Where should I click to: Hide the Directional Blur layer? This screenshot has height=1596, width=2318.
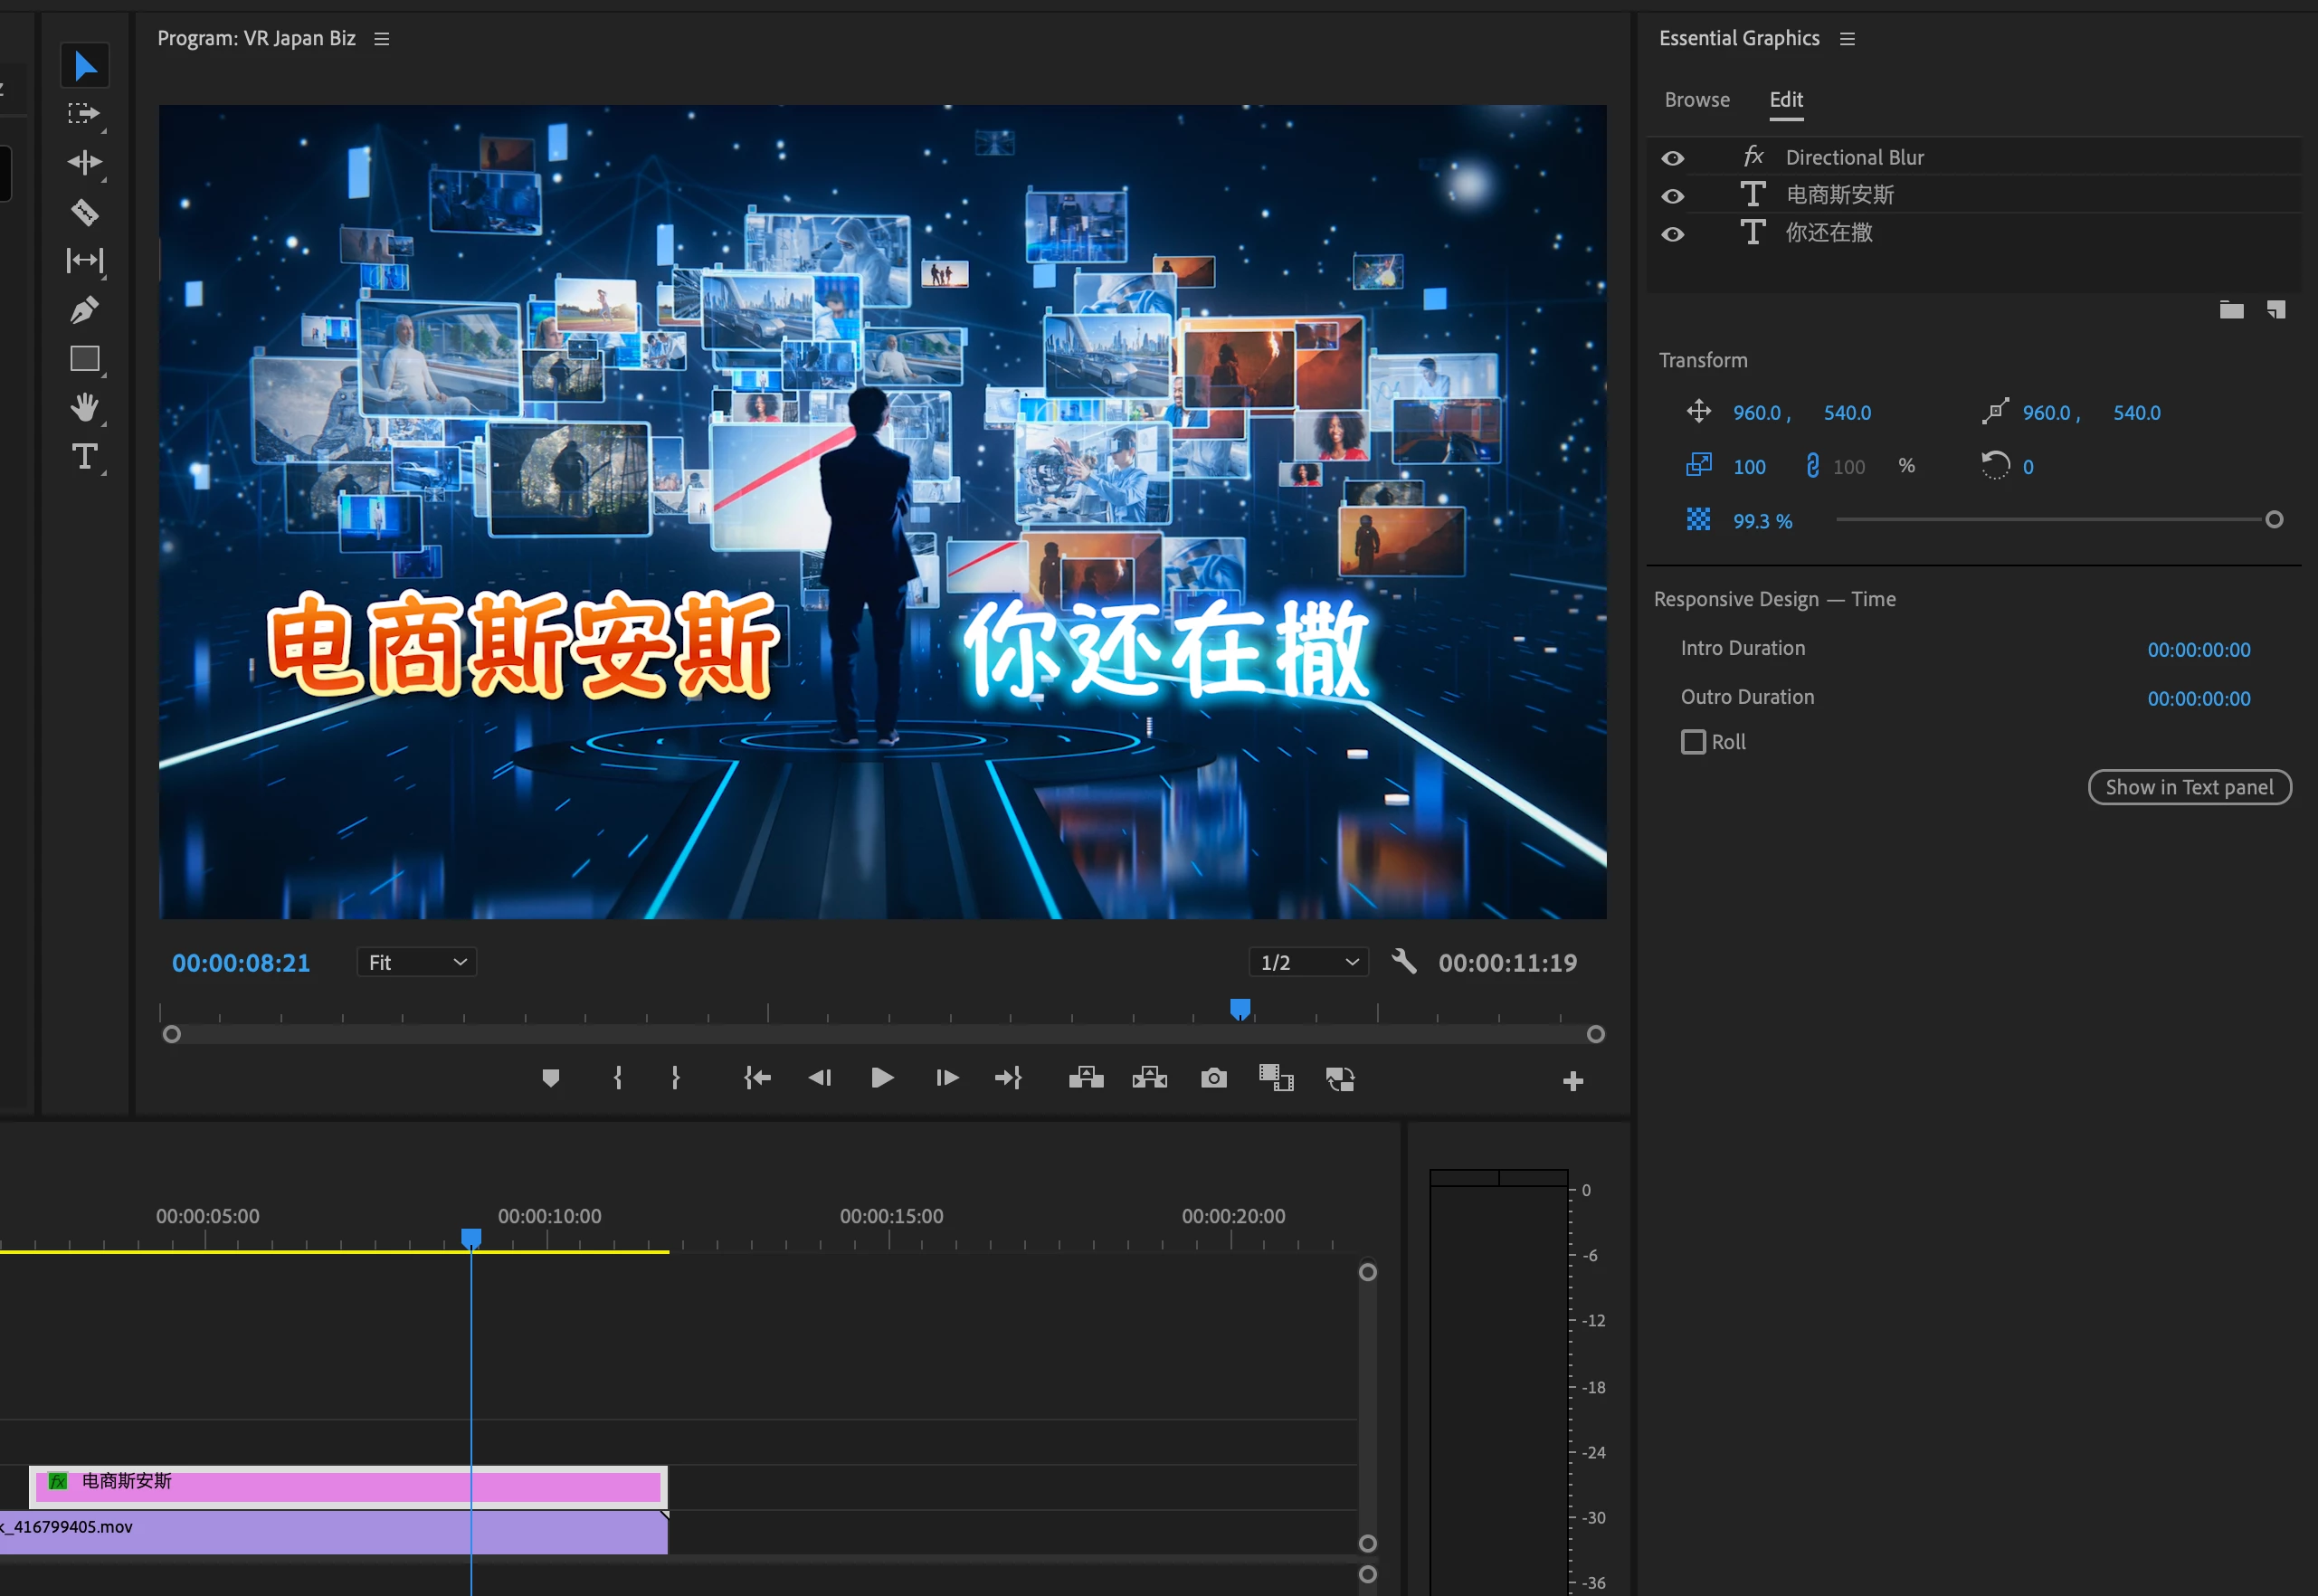[x=1672, y=158]
